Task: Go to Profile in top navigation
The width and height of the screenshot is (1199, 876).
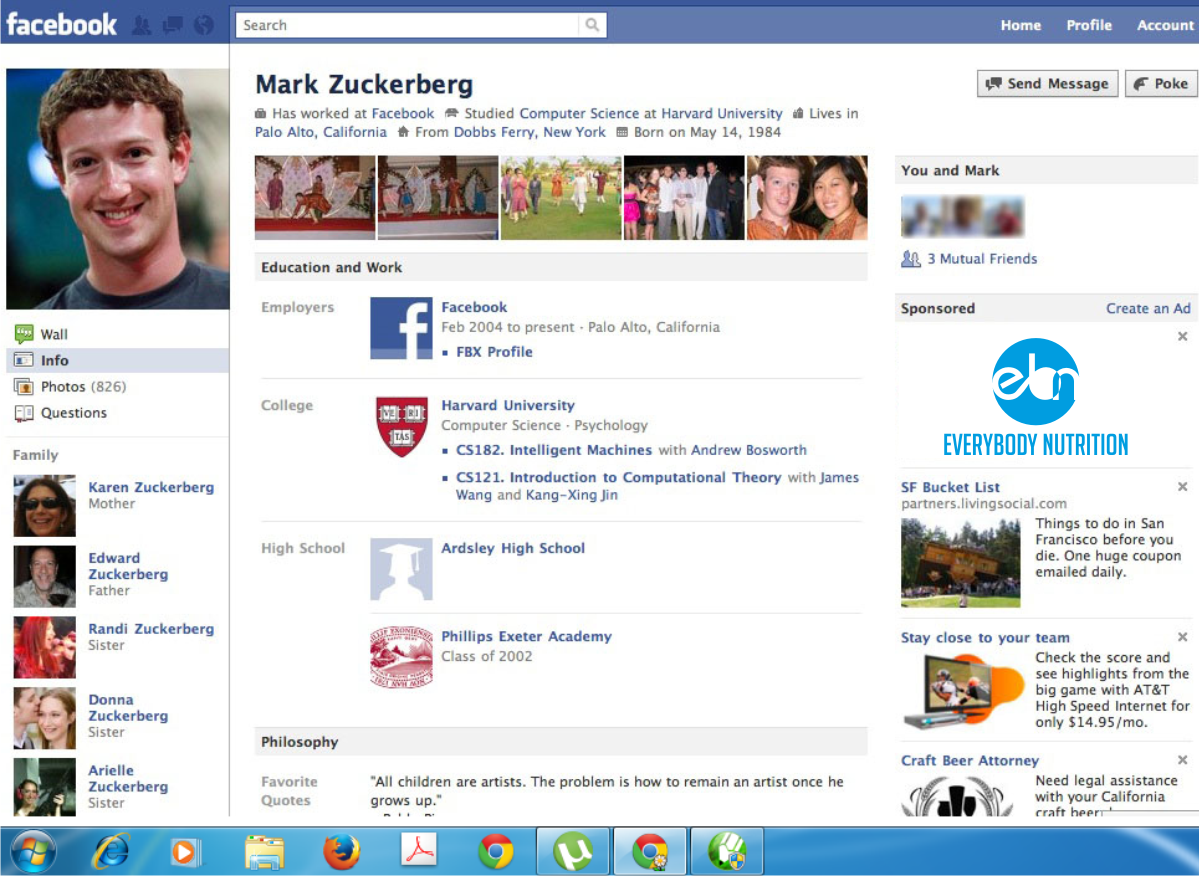Action: point(1089,25)
